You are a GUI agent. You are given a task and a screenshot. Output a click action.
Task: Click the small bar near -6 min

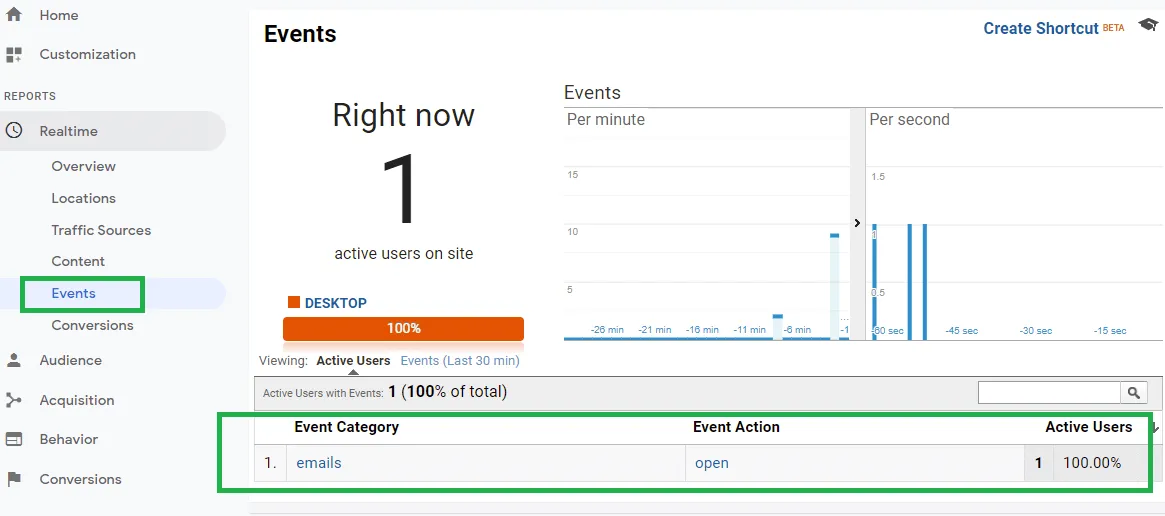point(778,327)
